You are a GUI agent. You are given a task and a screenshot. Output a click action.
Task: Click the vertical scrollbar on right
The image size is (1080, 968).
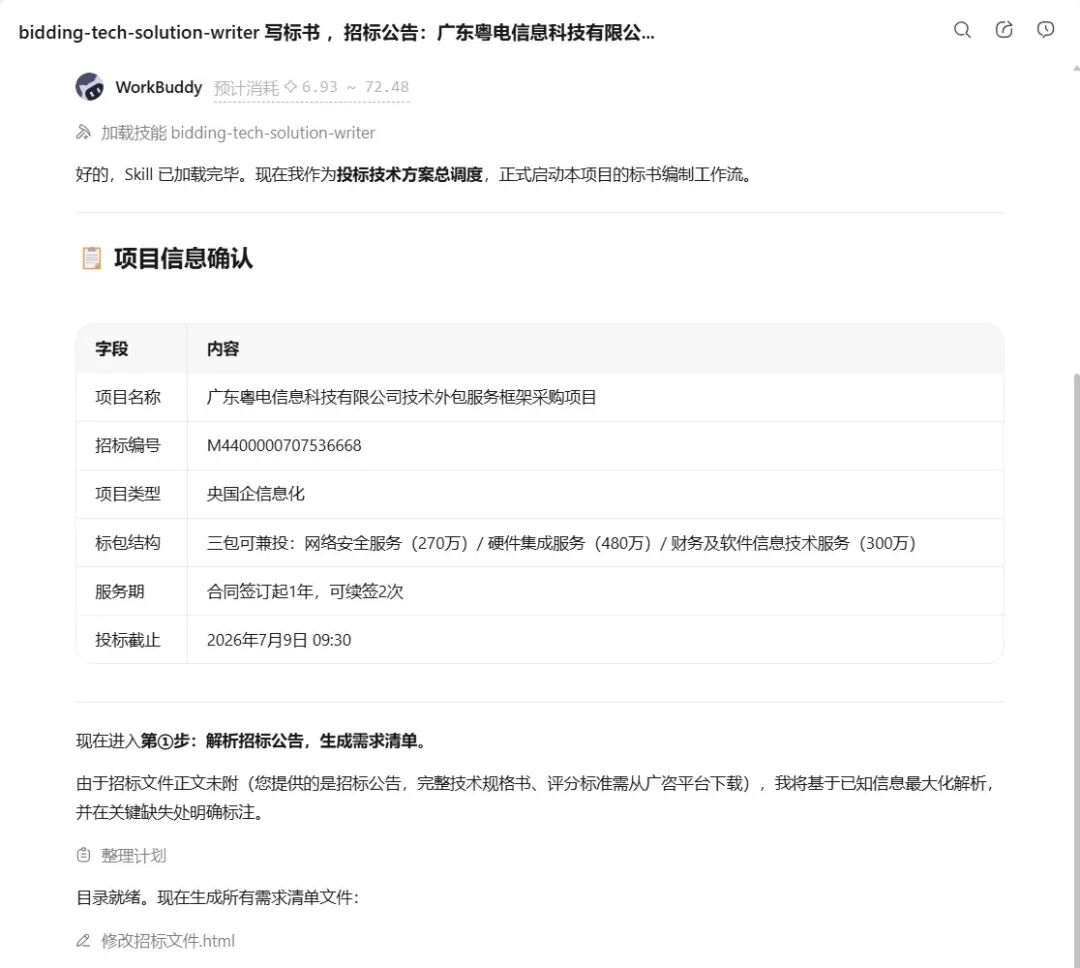[1076, 668]
